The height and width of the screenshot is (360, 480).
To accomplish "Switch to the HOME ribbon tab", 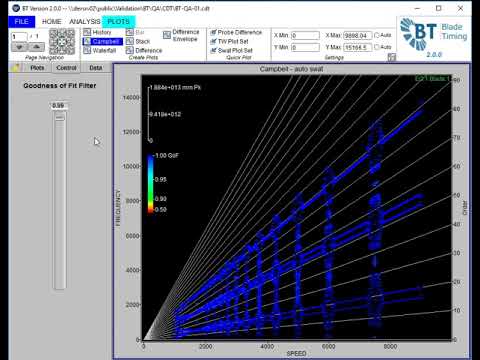I will click(52, 22).
